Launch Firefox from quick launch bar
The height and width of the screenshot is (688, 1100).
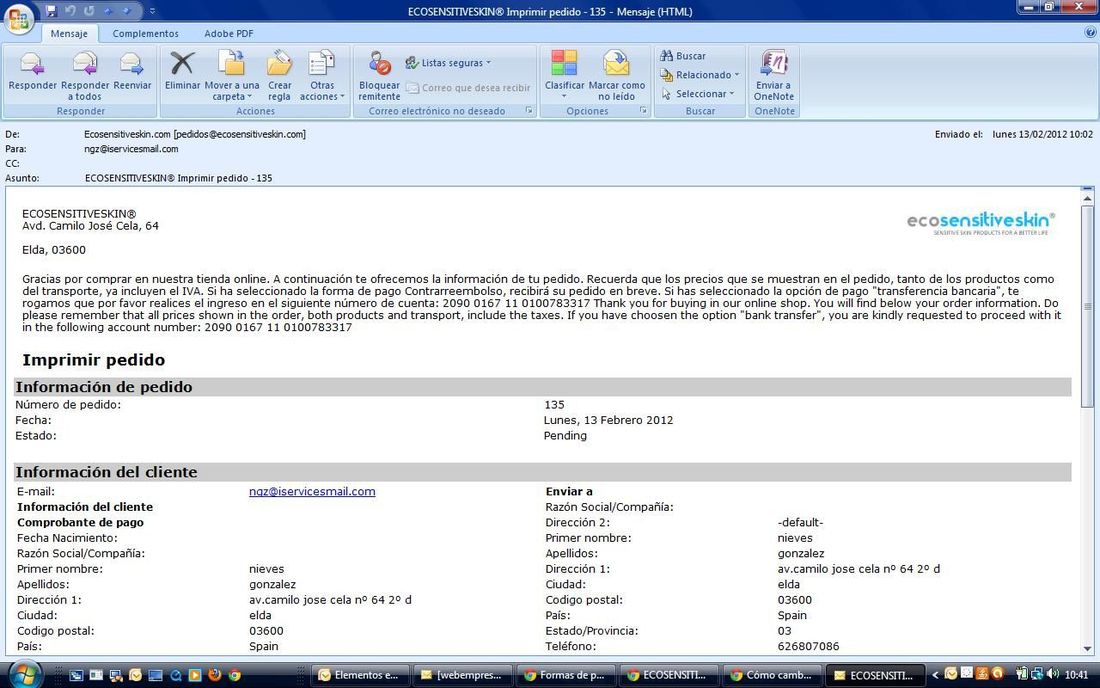[x=215, y=675]
